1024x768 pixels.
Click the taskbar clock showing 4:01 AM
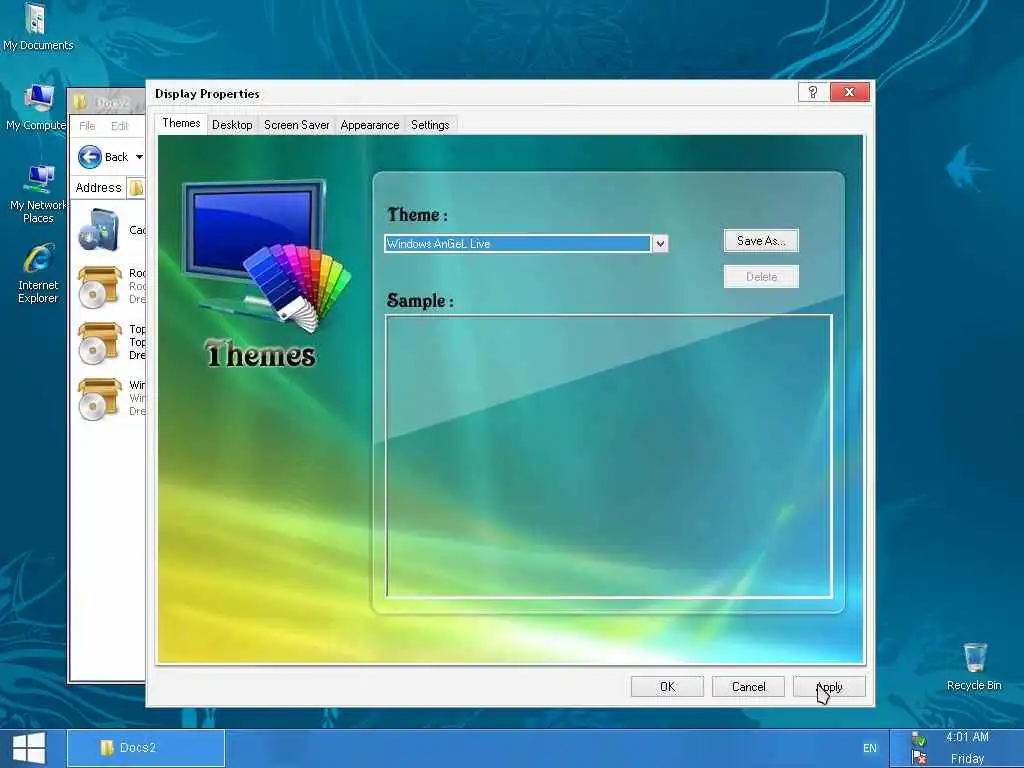[967, 737]
